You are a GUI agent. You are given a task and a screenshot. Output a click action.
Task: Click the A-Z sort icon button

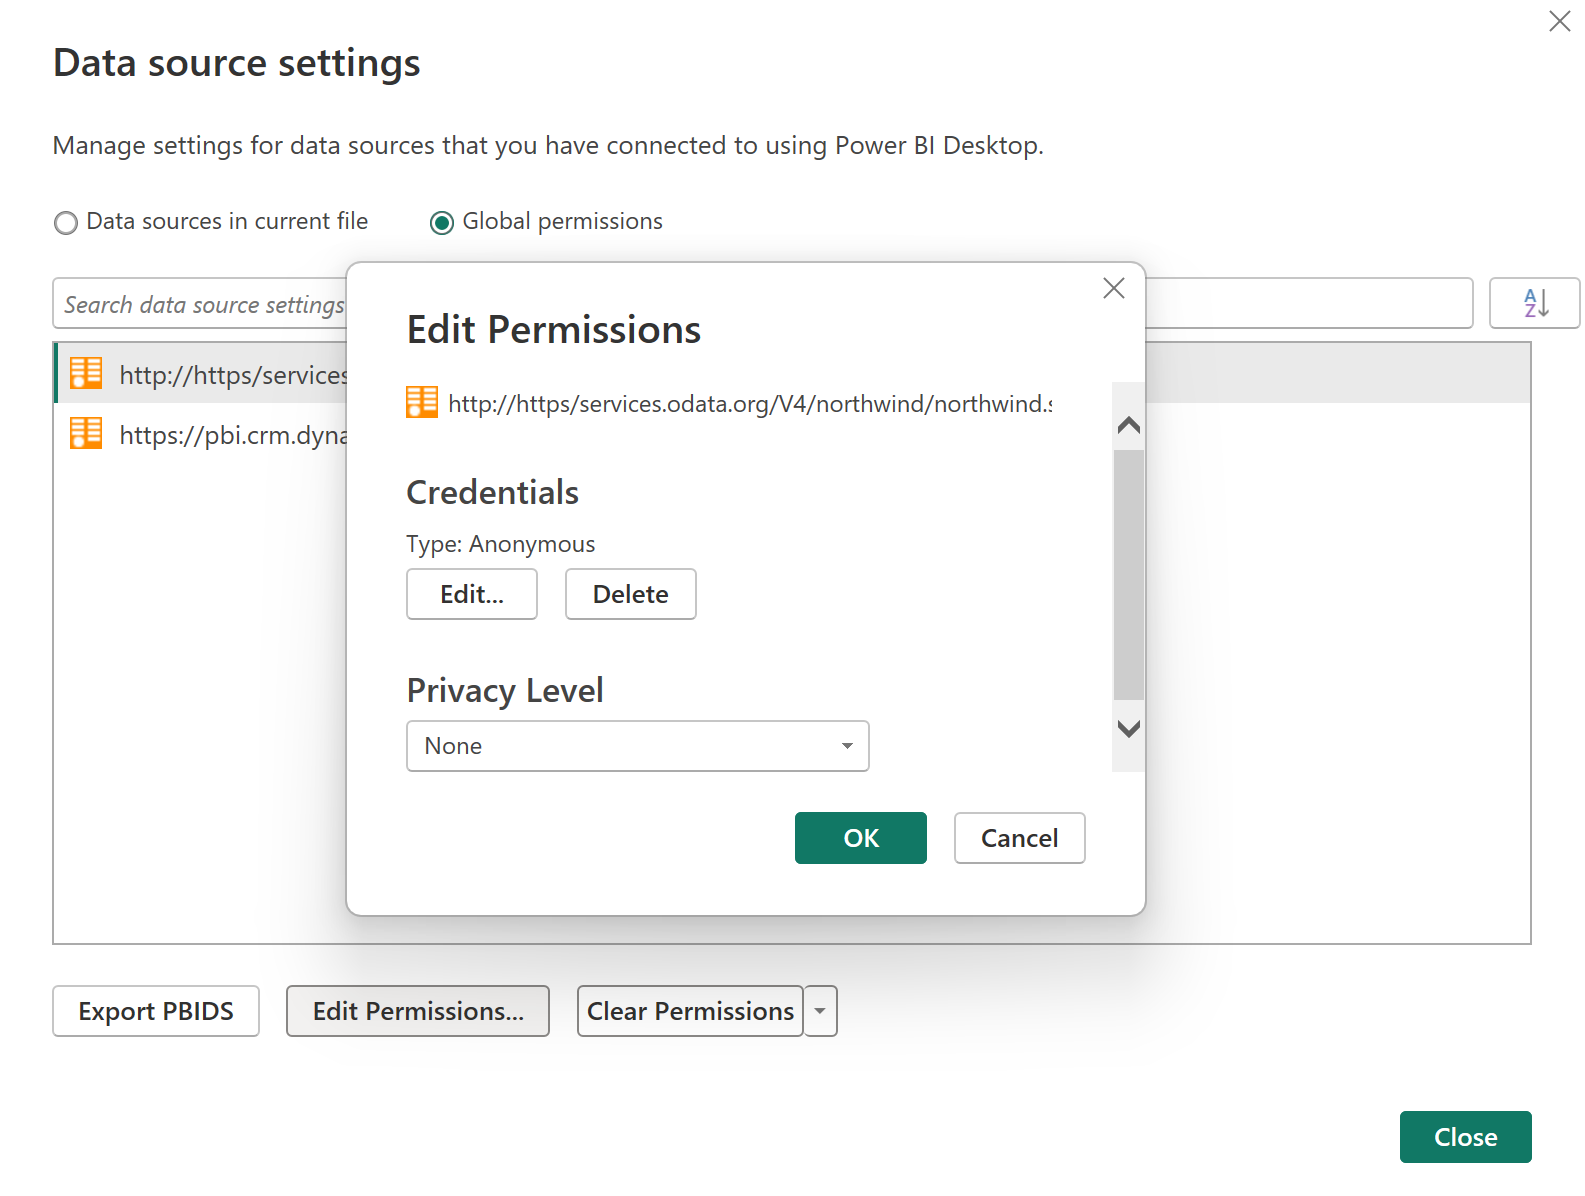point(1534,303)
